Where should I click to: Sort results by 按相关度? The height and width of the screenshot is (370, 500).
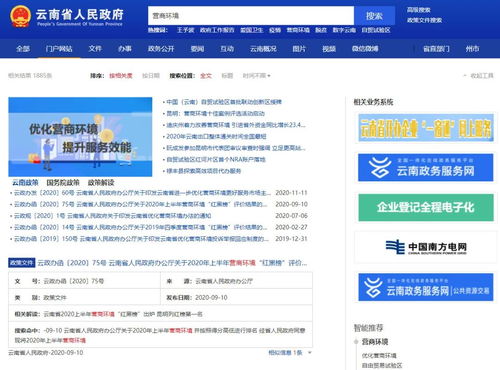point(121,76)
